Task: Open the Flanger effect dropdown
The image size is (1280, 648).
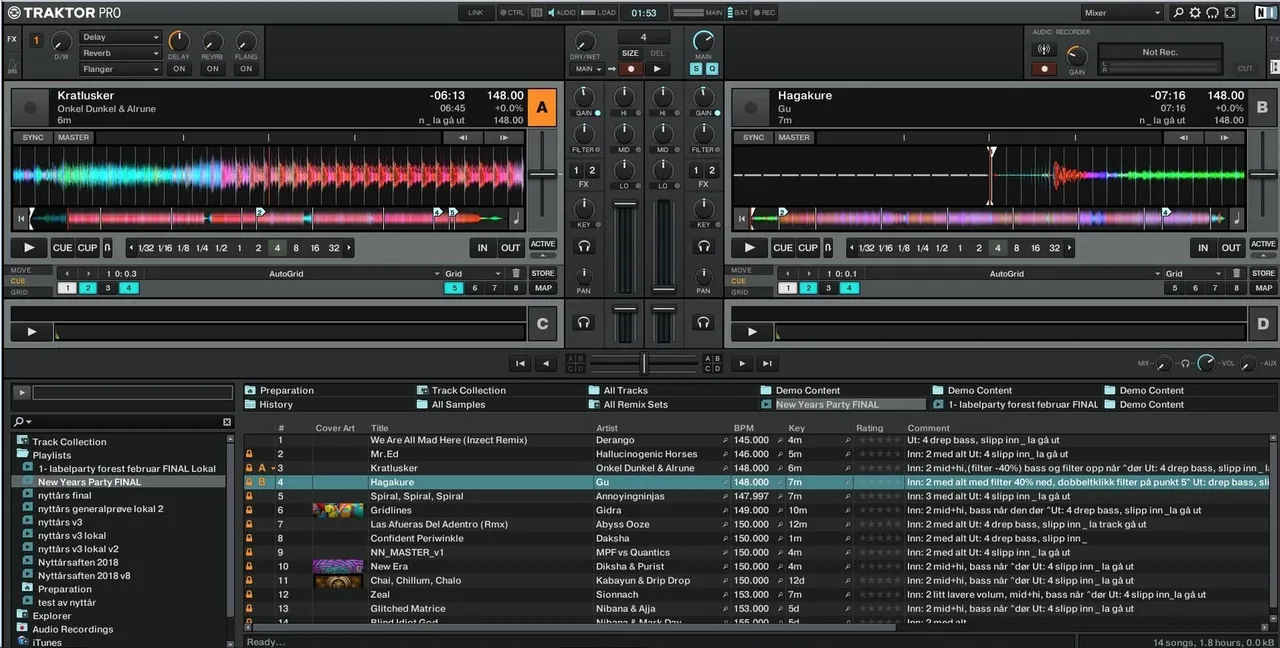Action: [x=121, y=69]
